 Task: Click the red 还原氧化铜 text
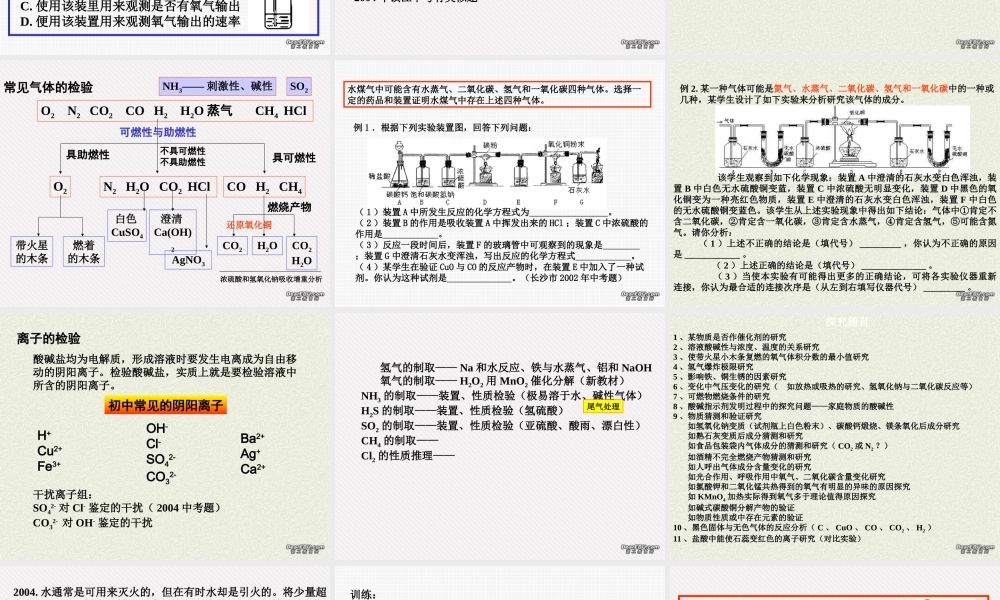[x=249, y=225]
